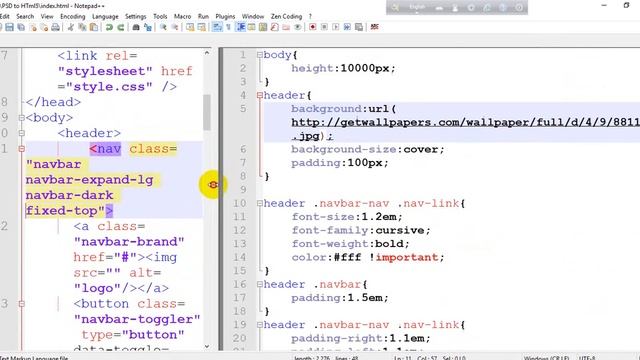This screenshot has width=640, height=360.
Task: Toggle Show All Characters pilcrow icon
Action: tap(229, 27)
